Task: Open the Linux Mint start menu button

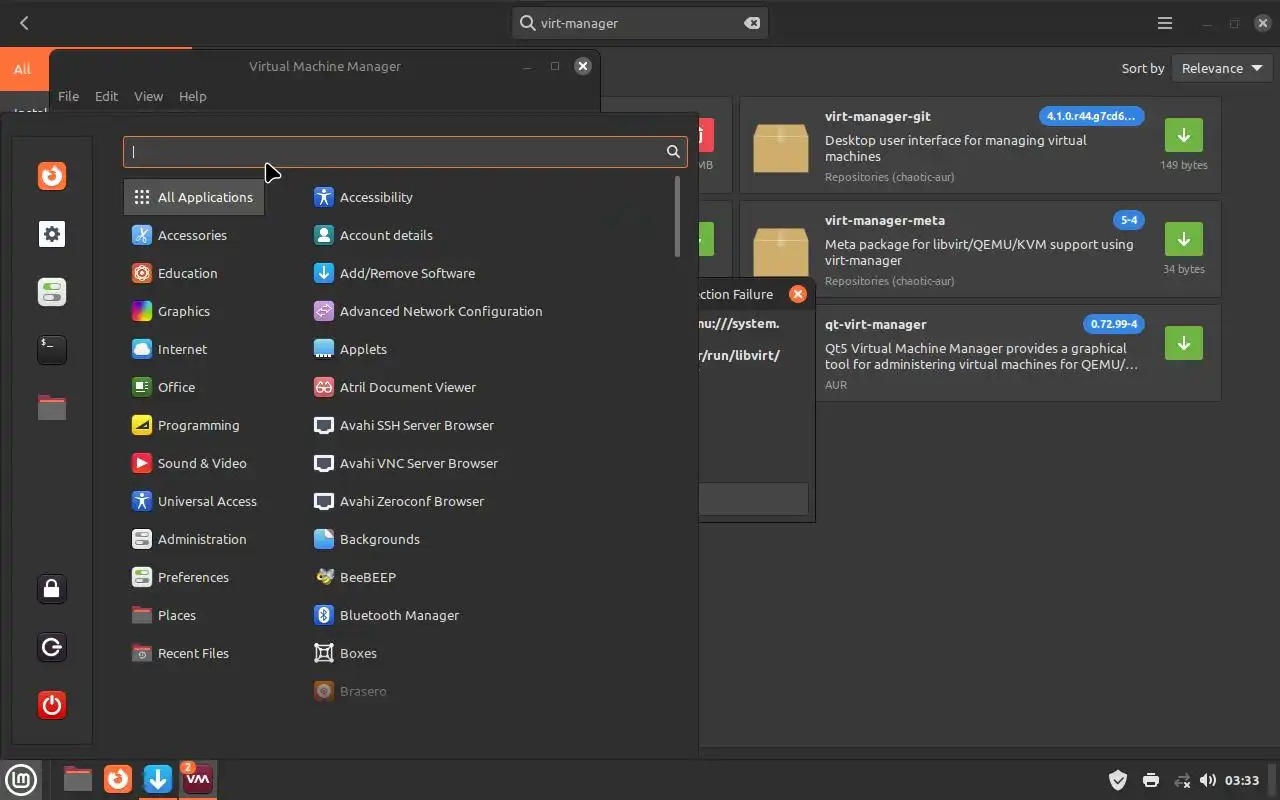Action: [x=21, y=779]
